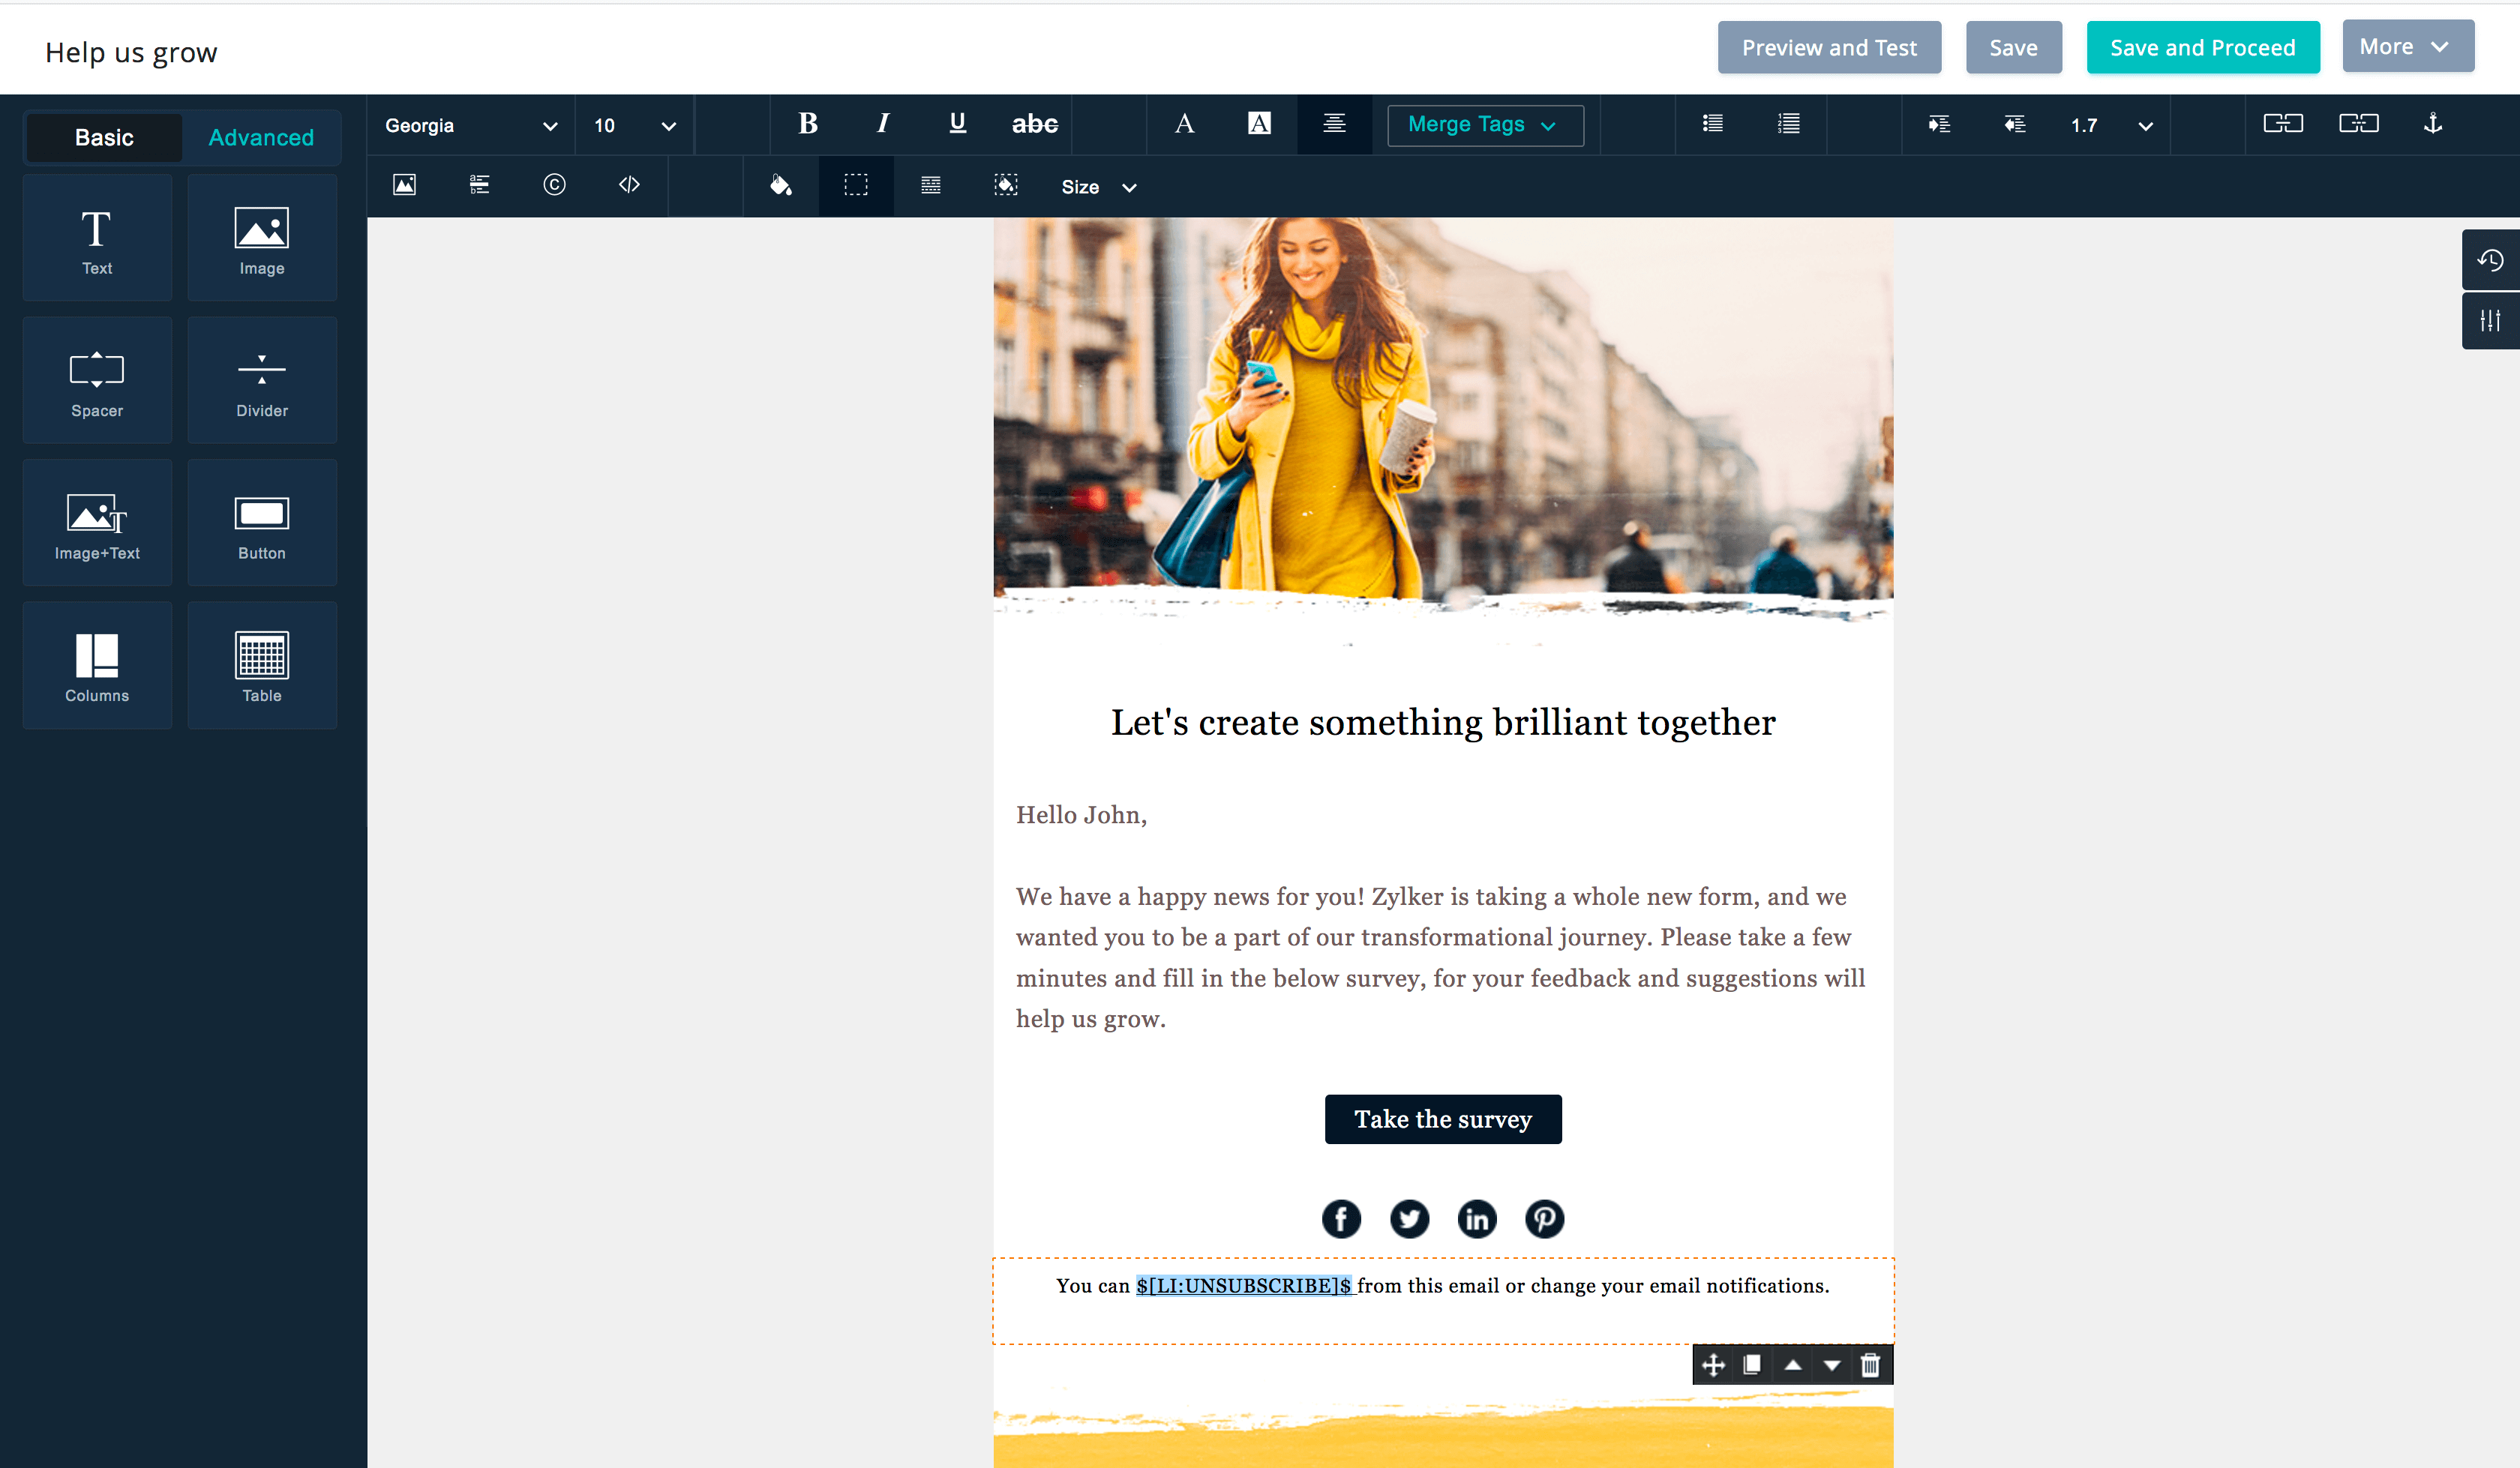The width and height of the screenshot is (2520, 1468).
Task: Open the background fill color tool
Action: 780,185
